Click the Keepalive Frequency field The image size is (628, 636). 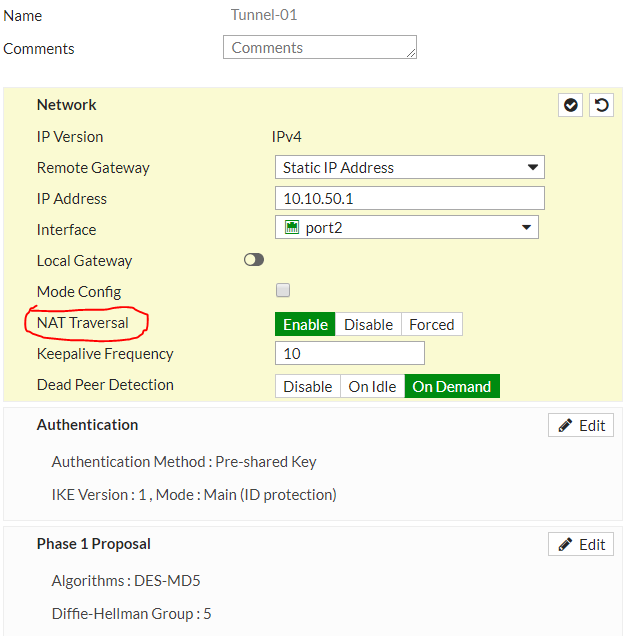pos(350,353)
